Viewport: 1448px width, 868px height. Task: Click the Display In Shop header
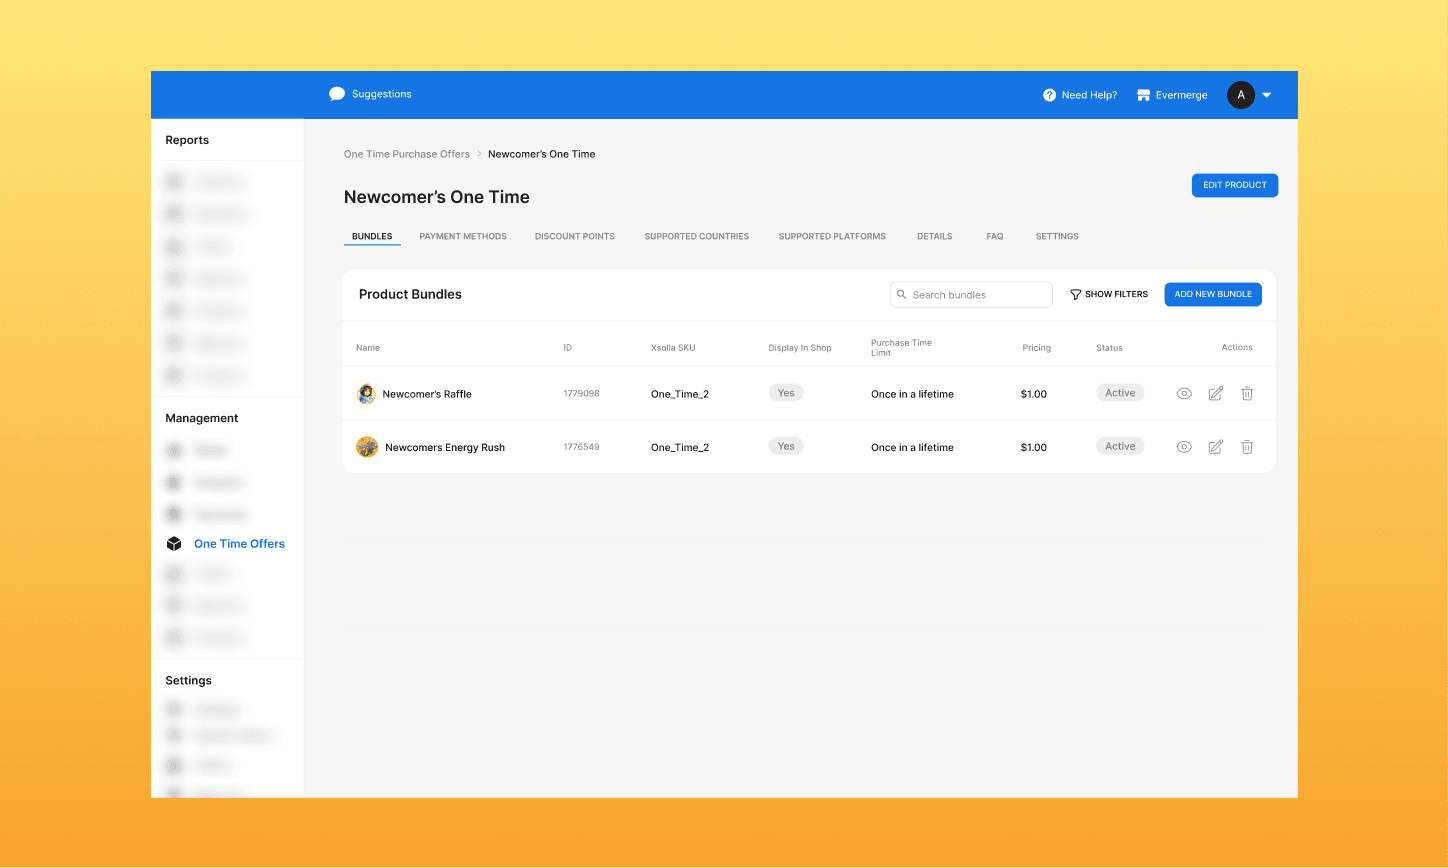(x=800, y=348)
